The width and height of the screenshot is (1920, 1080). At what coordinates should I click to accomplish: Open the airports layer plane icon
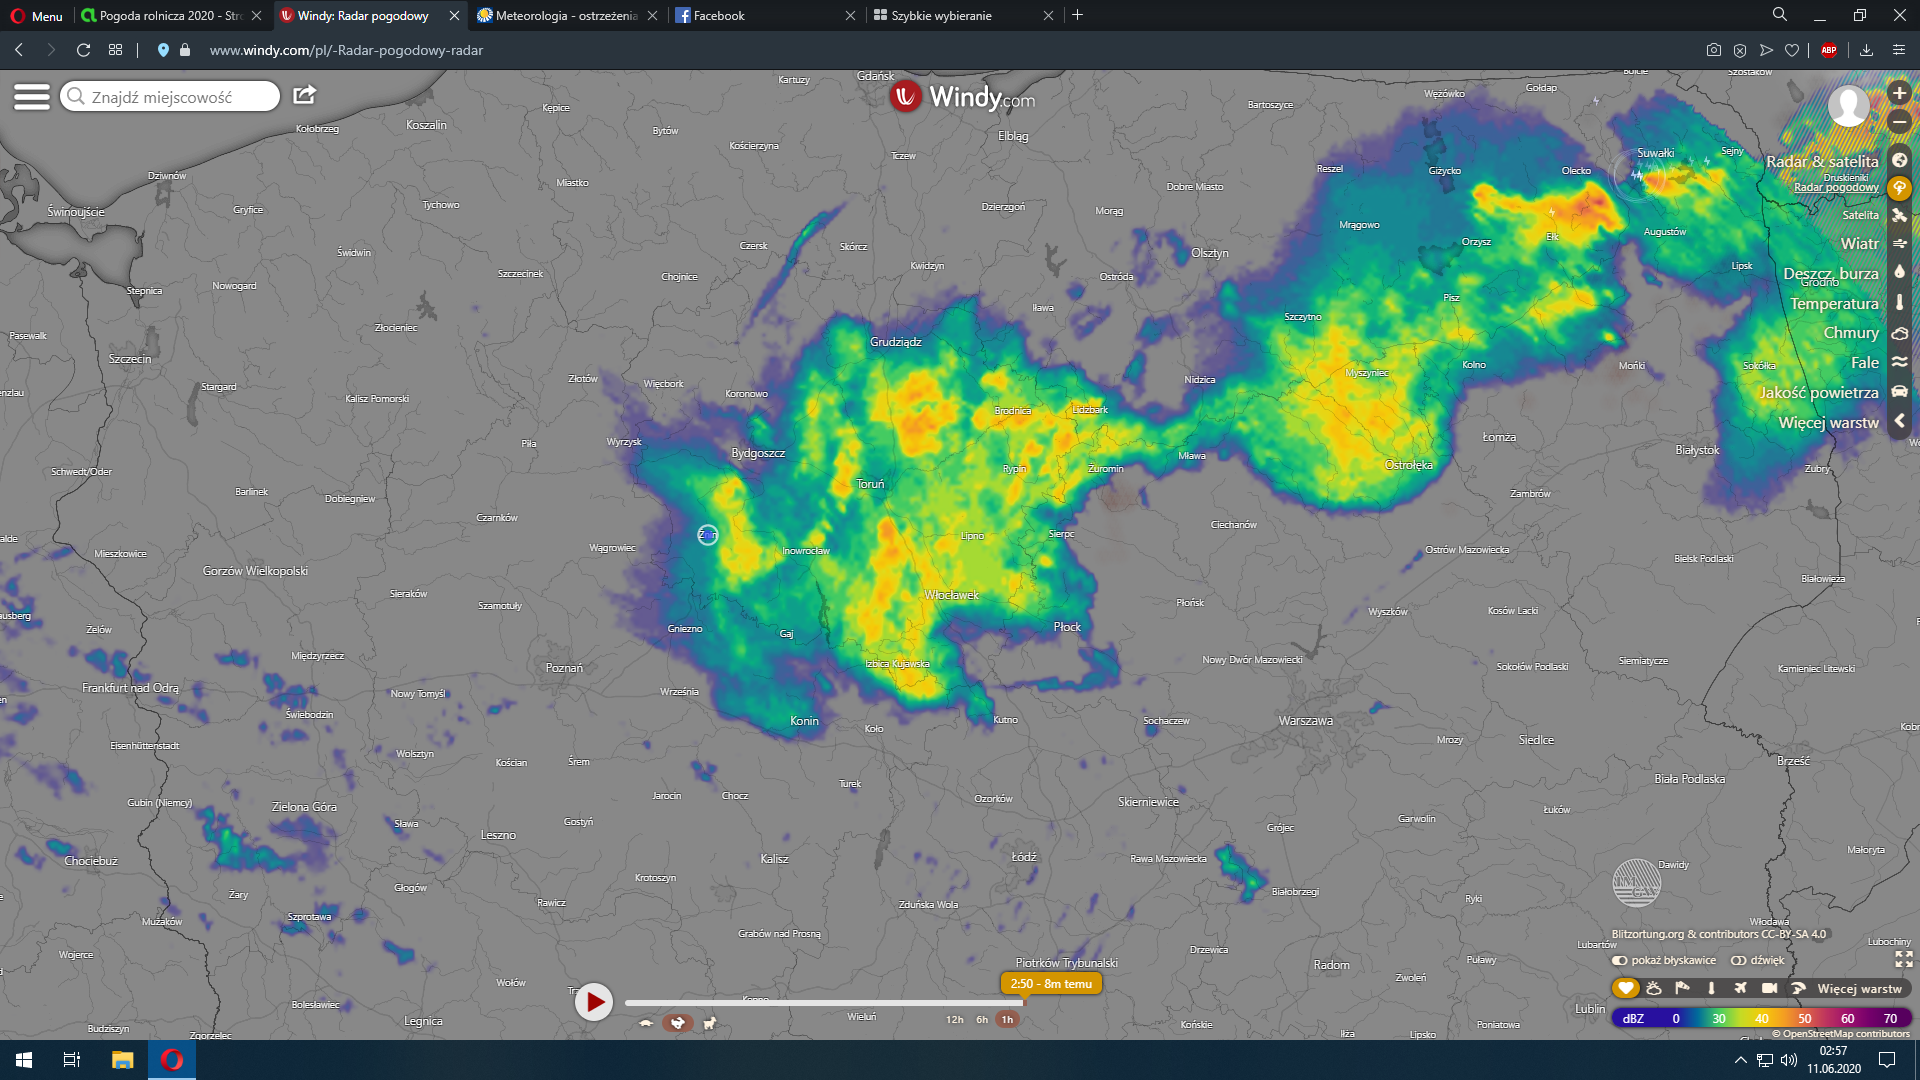(x=1740, y=988)
